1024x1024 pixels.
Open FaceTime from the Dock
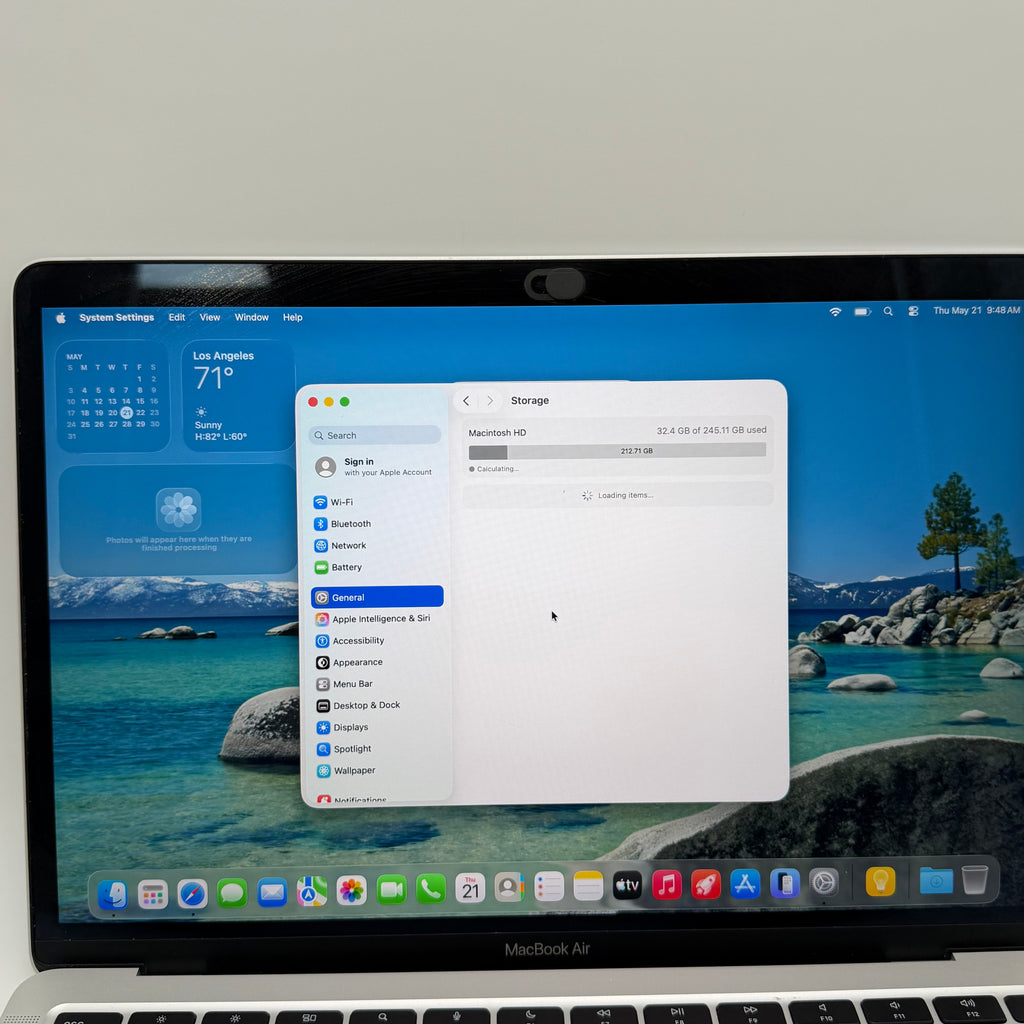pos(391,889)
